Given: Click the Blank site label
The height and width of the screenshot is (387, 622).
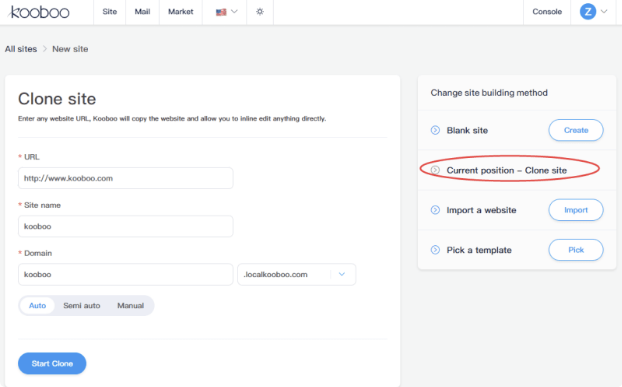Looking at the screenshot, I should 467,130.
